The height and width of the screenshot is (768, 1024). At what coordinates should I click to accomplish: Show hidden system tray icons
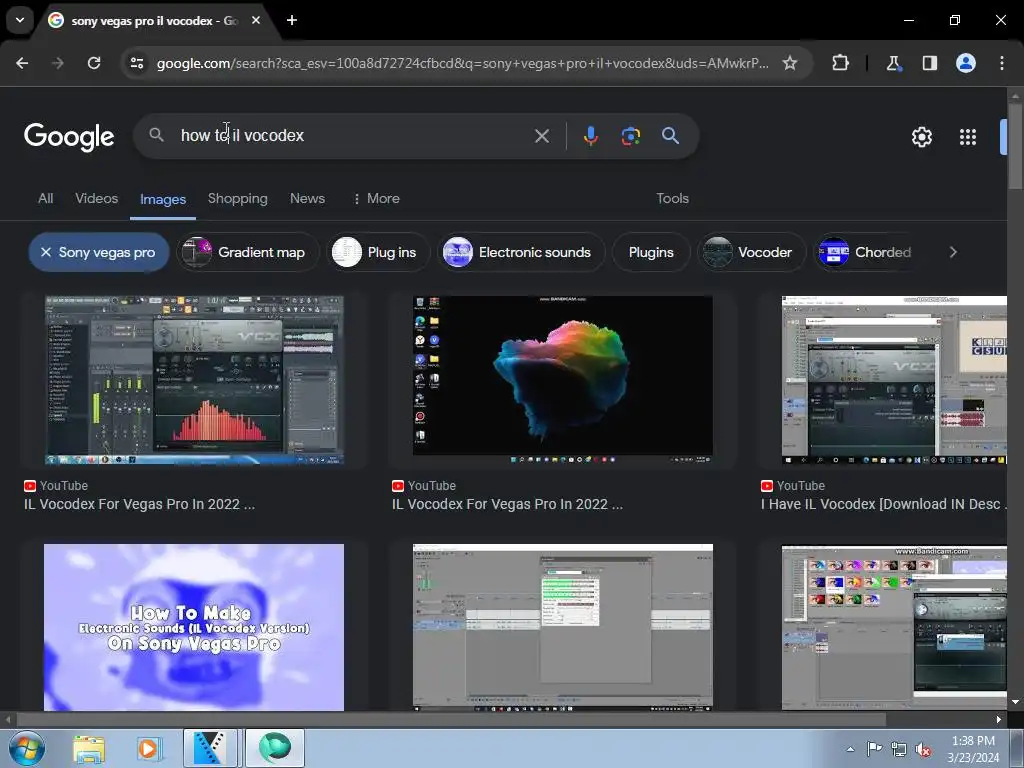tap(850, 749)
